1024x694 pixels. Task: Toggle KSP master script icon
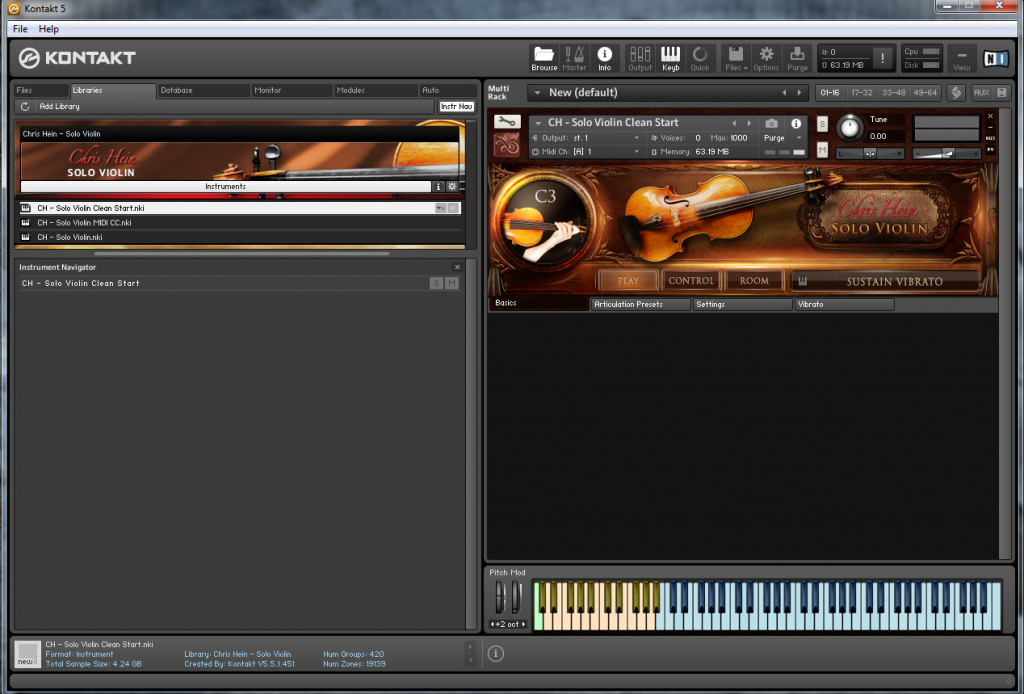[956, 93]
